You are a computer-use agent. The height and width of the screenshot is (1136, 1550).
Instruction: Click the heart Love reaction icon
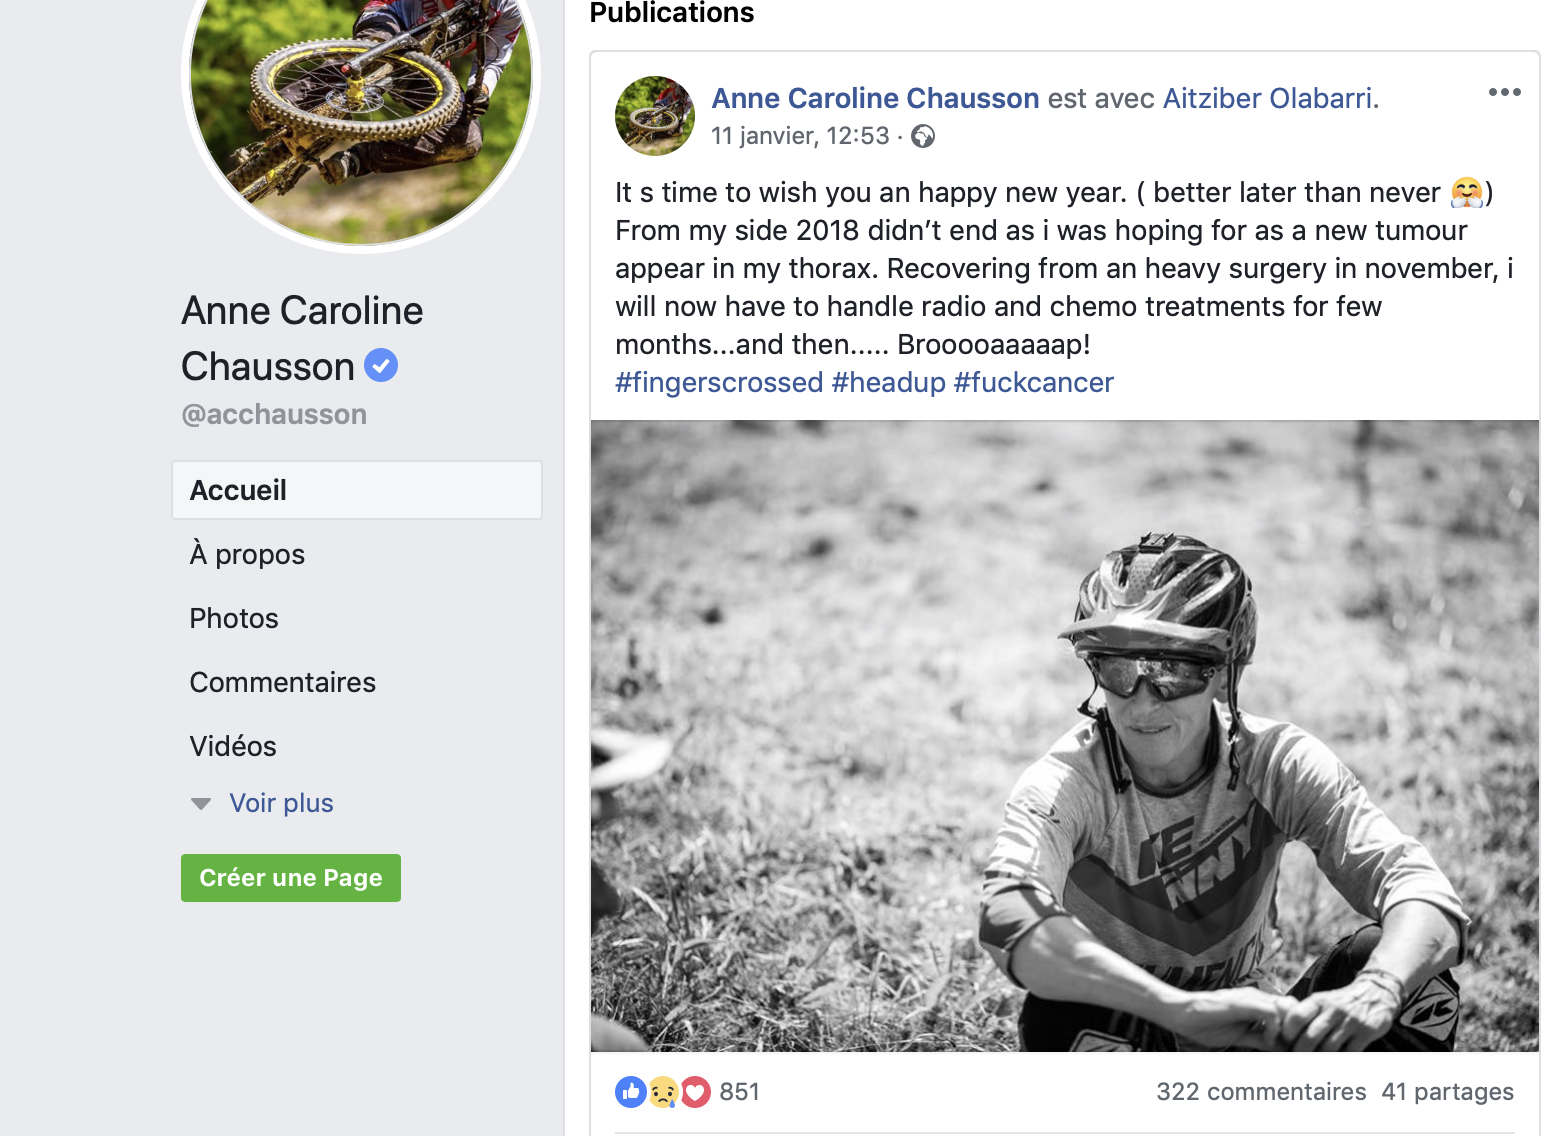[696, 1092]
